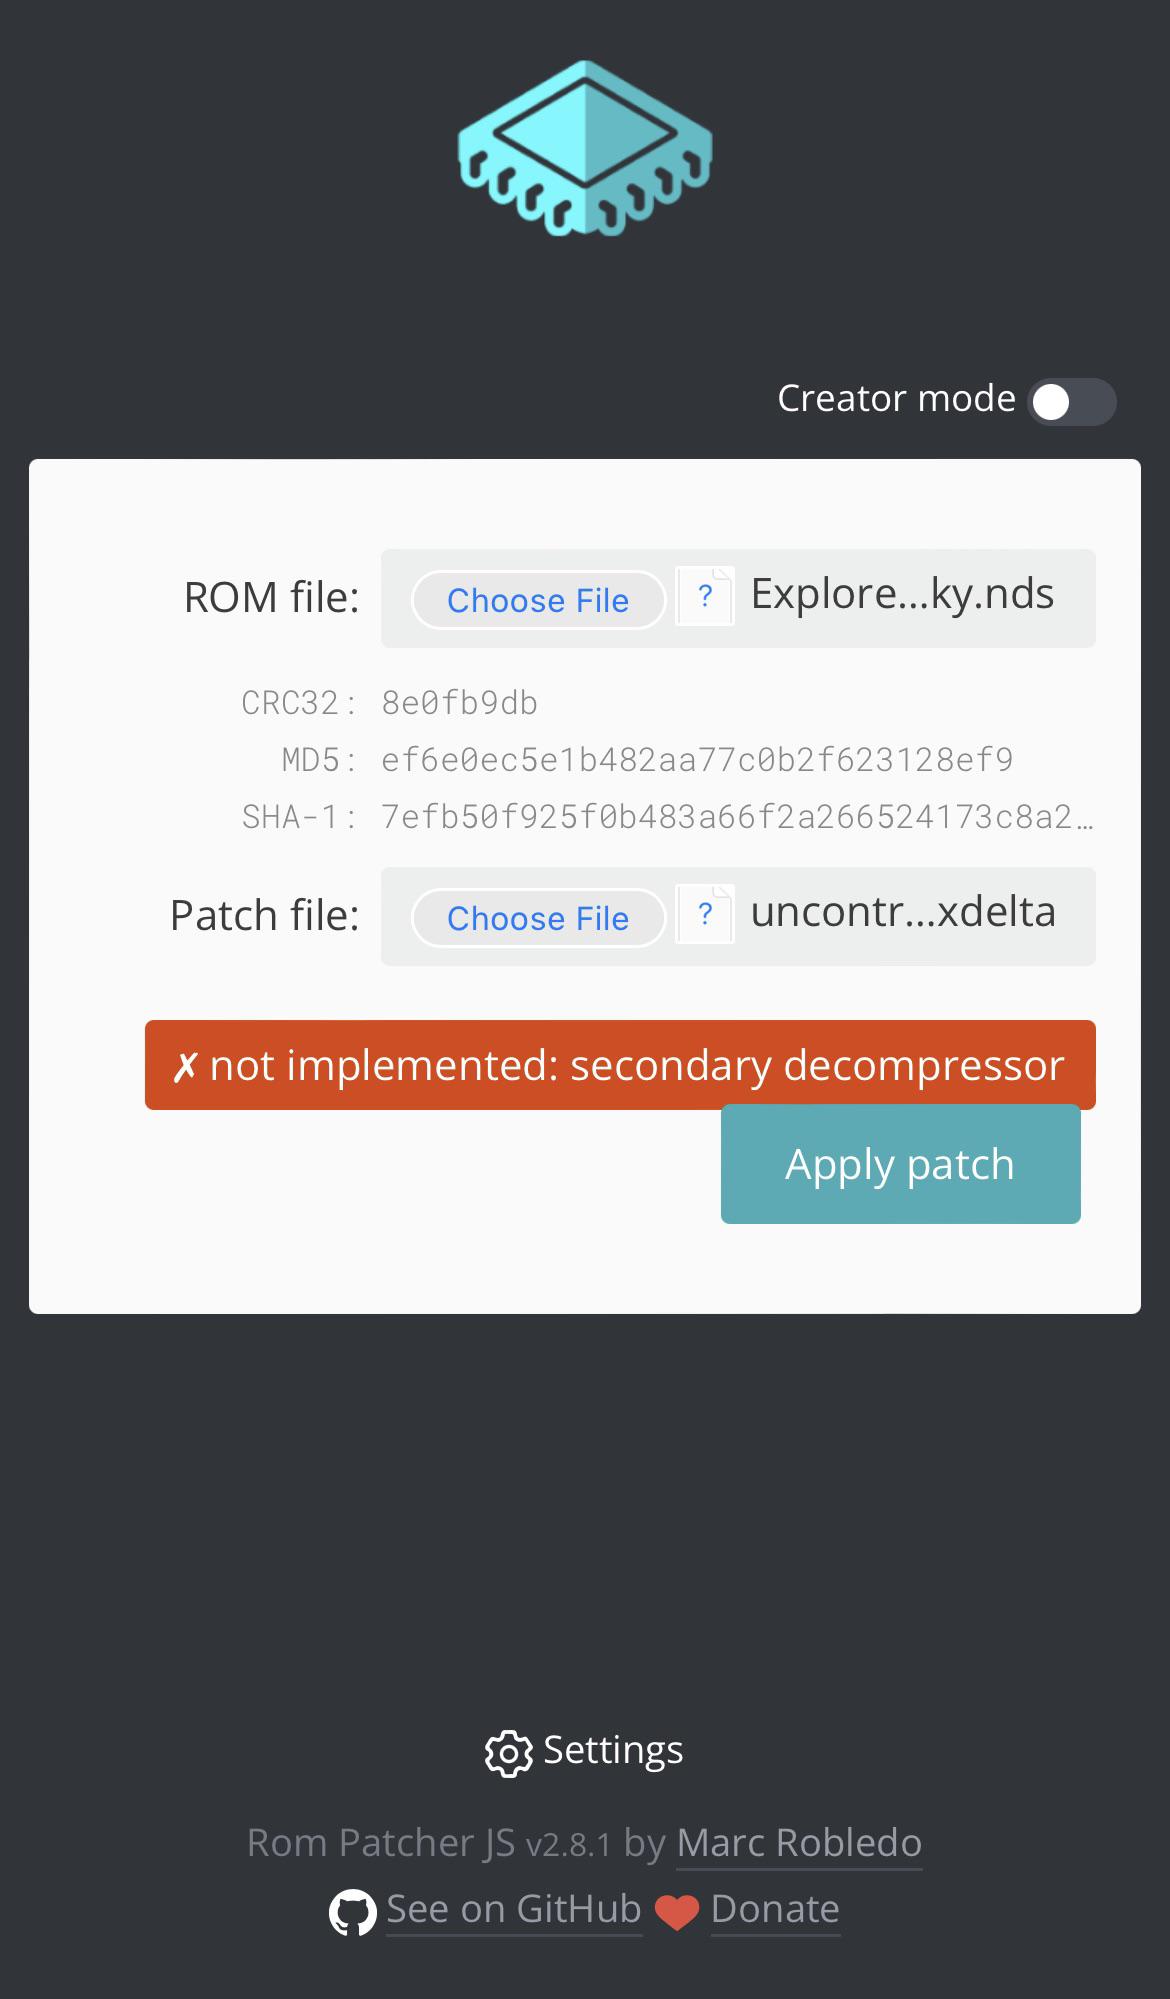Screen dimensions: 1170x1999
Task: Select the ROM filename Explore...ky.nds
Action: 902,593
